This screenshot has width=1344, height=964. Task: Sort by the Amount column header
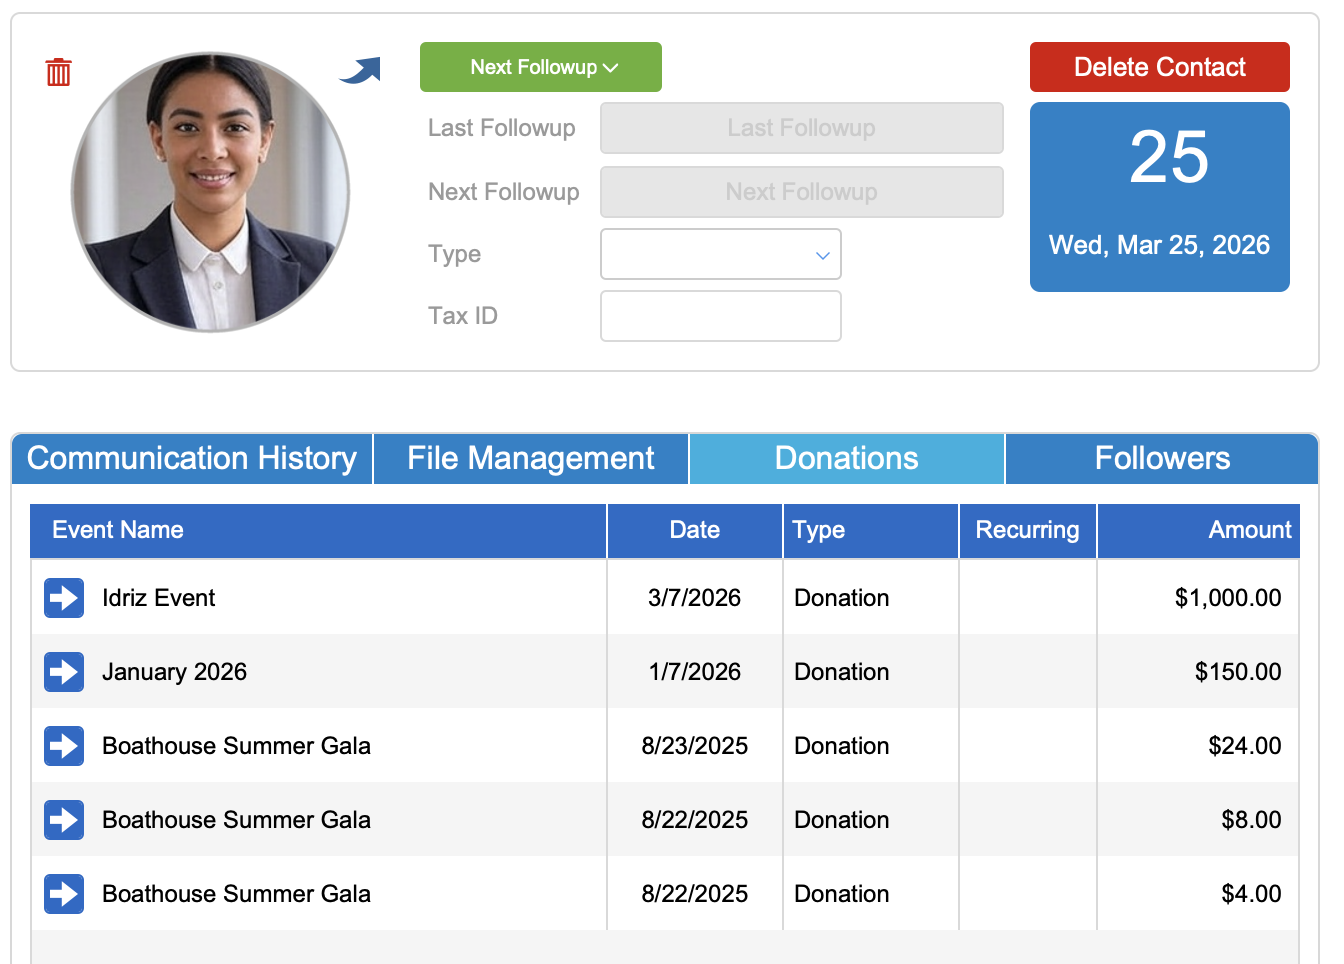click(x=1249, y=530)
